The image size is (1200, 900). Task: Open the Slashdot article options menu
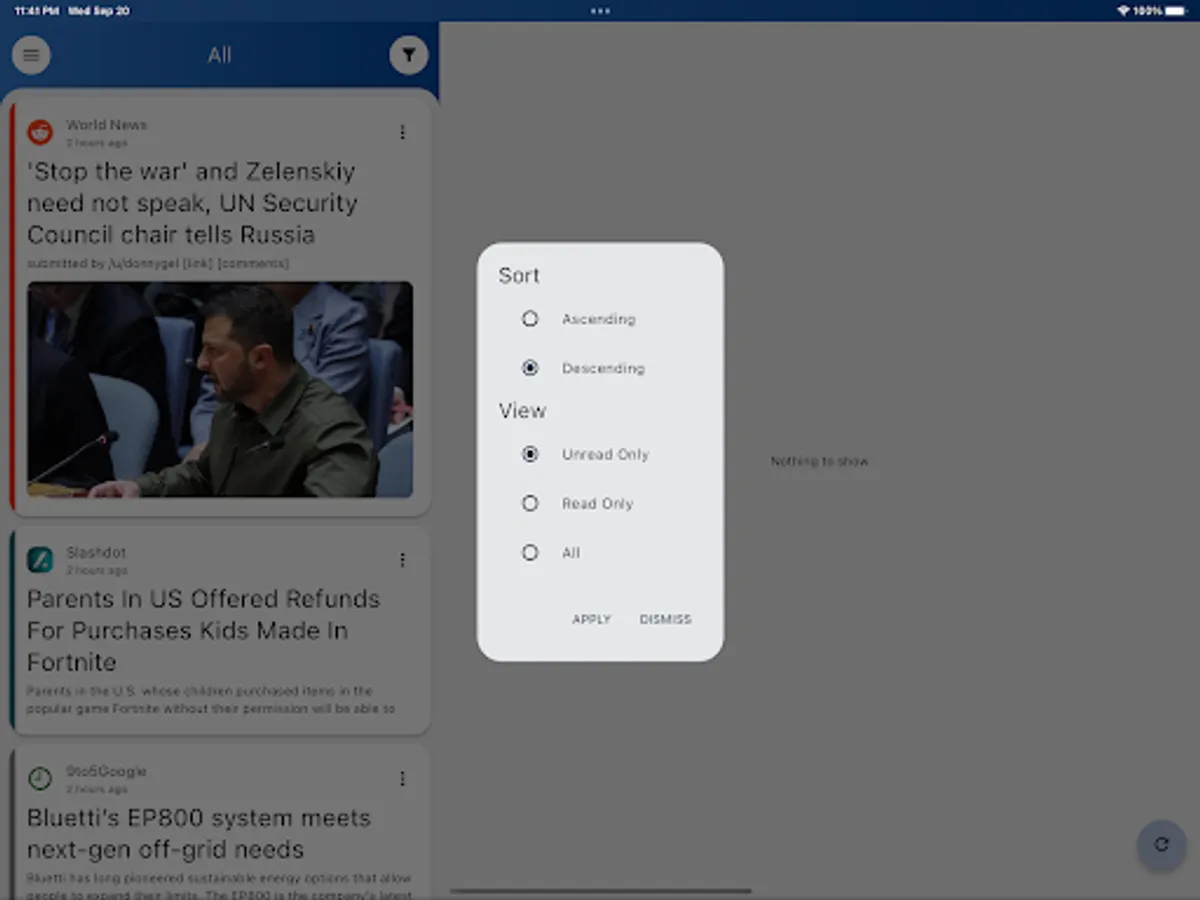tap(402, 560)
